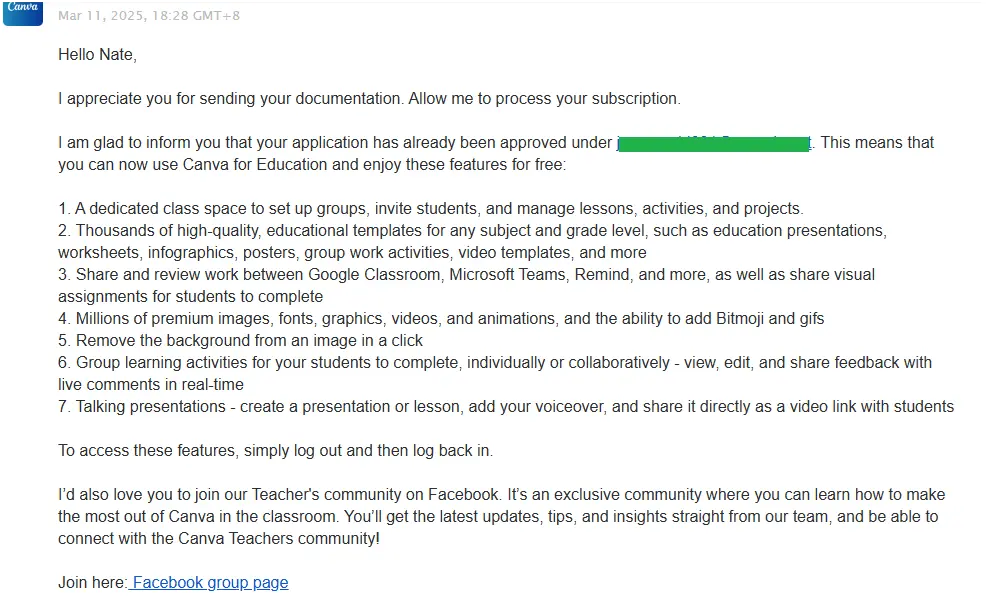
Task: Open the Facebook group page link
Action: click(x=210, y=583)
